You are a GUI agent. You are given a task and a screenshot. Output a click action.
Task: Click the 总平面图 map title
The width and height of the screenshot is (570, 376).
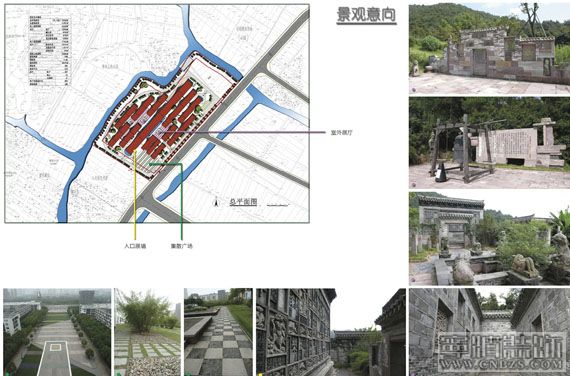[243, 202]
